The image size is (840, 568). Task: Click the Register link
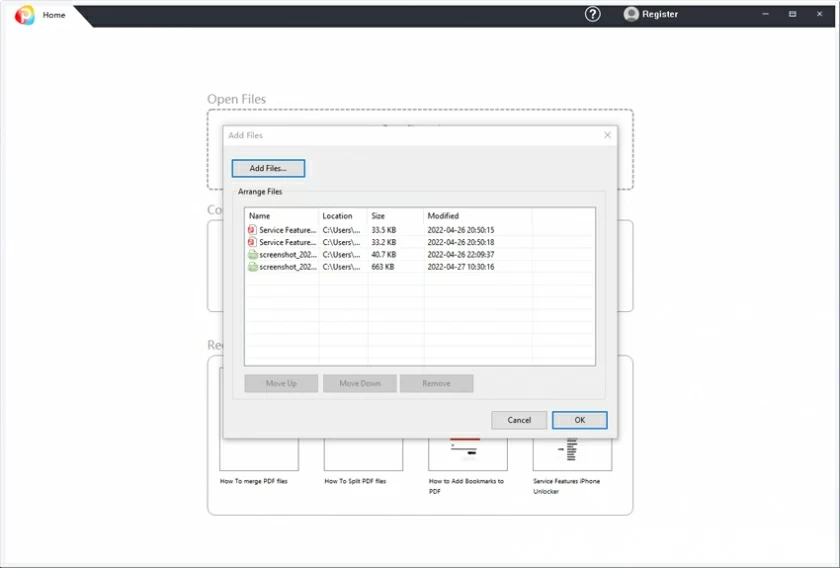click(660, 14)
